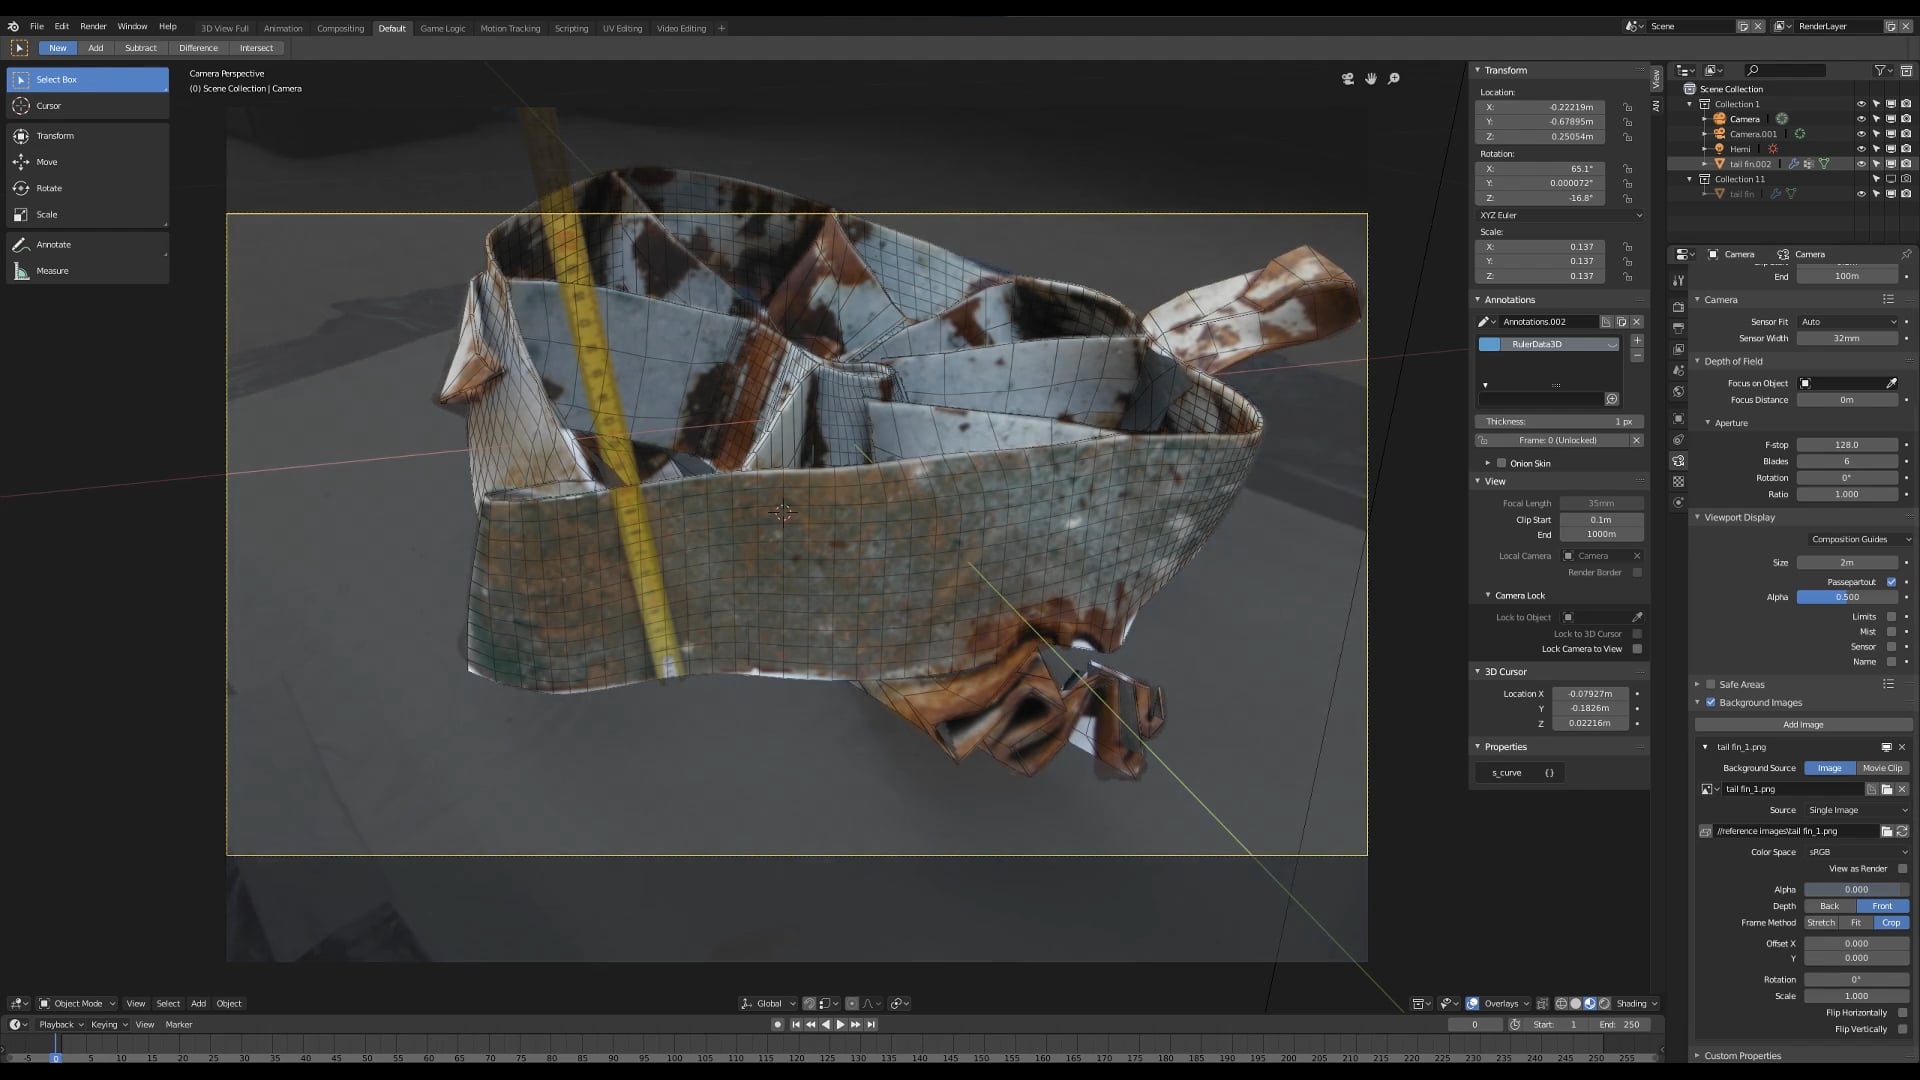This screenshot has width=1920, height=1080.
Task: Toggle visibility of Hemi light in outliner
Action: [1861, 149]
